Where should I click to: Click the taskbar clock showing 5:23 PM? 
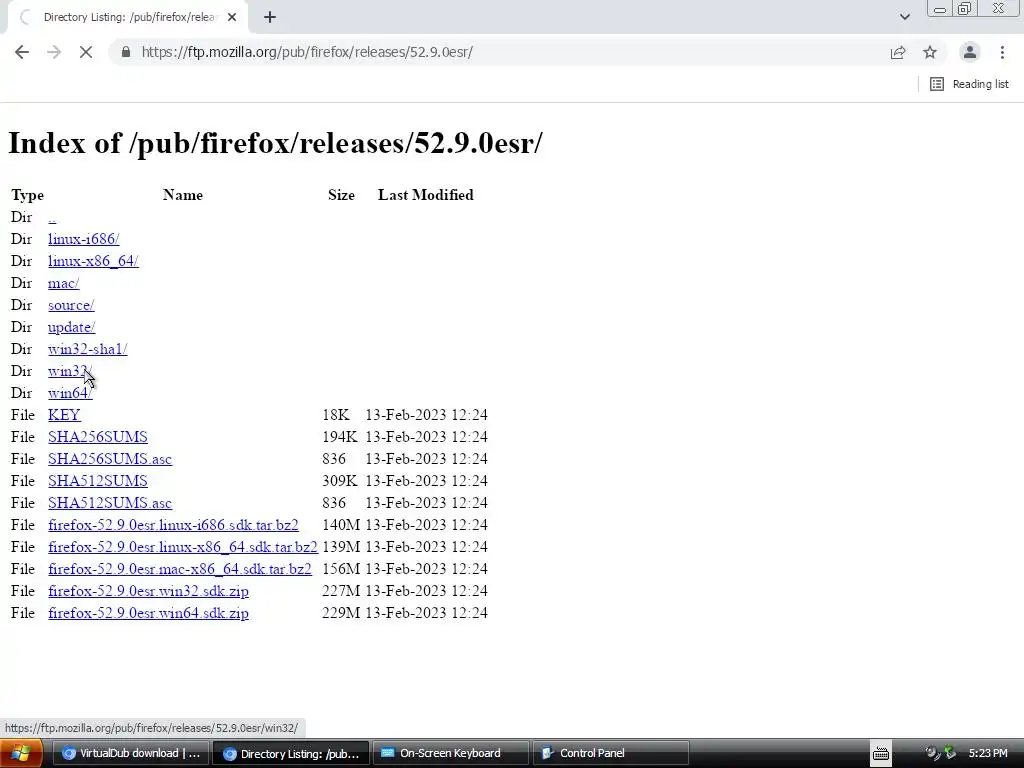coord(988,754)
